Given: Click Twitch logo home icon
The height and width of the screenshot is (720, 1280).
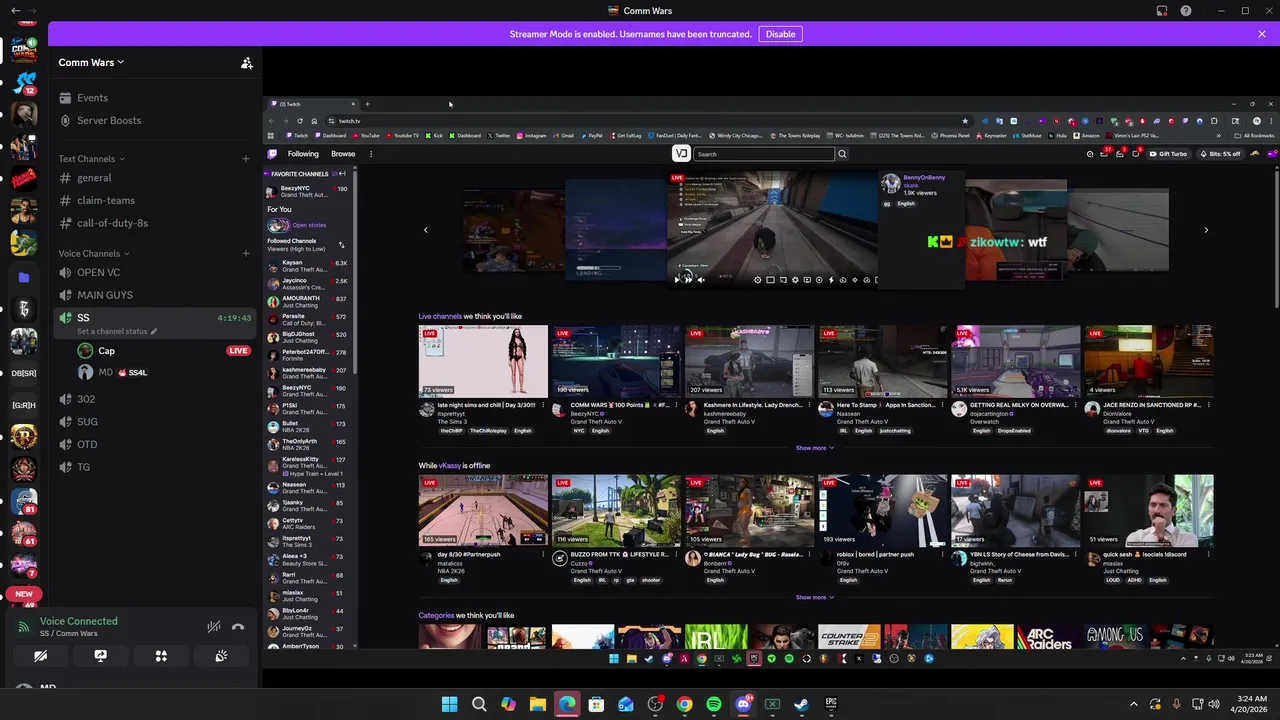Looking at the screenshot, I should (x=271, y=154).
